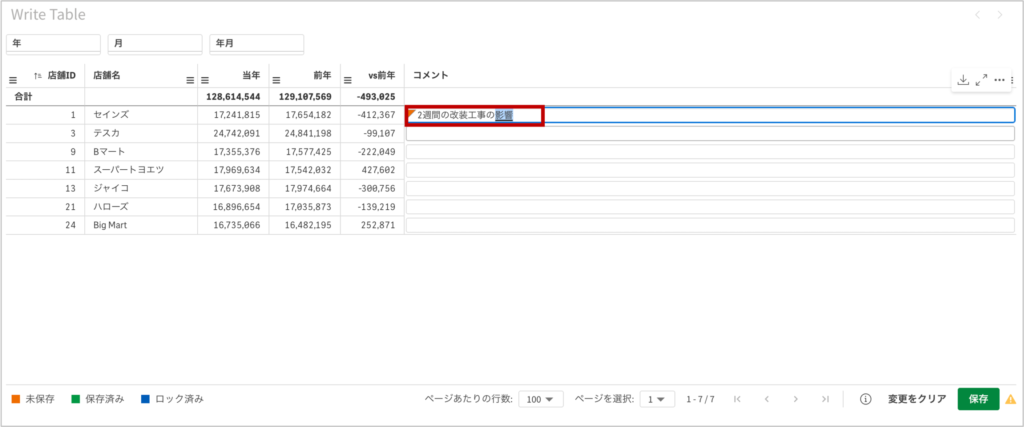Viewport: 1024px width, 427px height.
Task: Click the download export icon
Action: [x=963, y=80]
